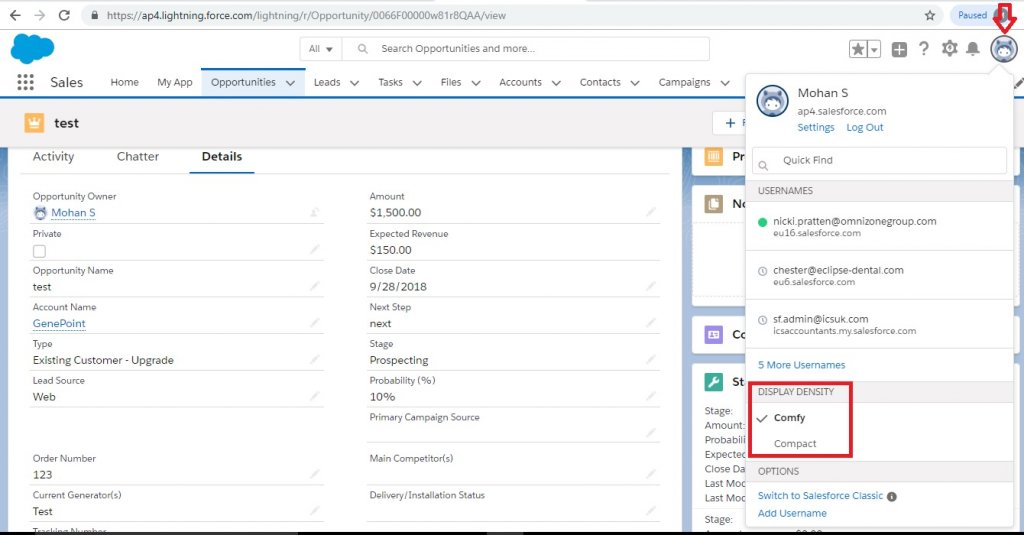Expand Accounts tab dropdown chevron
The height and width of the screenshot is (535, 1024).
(556, 83)
